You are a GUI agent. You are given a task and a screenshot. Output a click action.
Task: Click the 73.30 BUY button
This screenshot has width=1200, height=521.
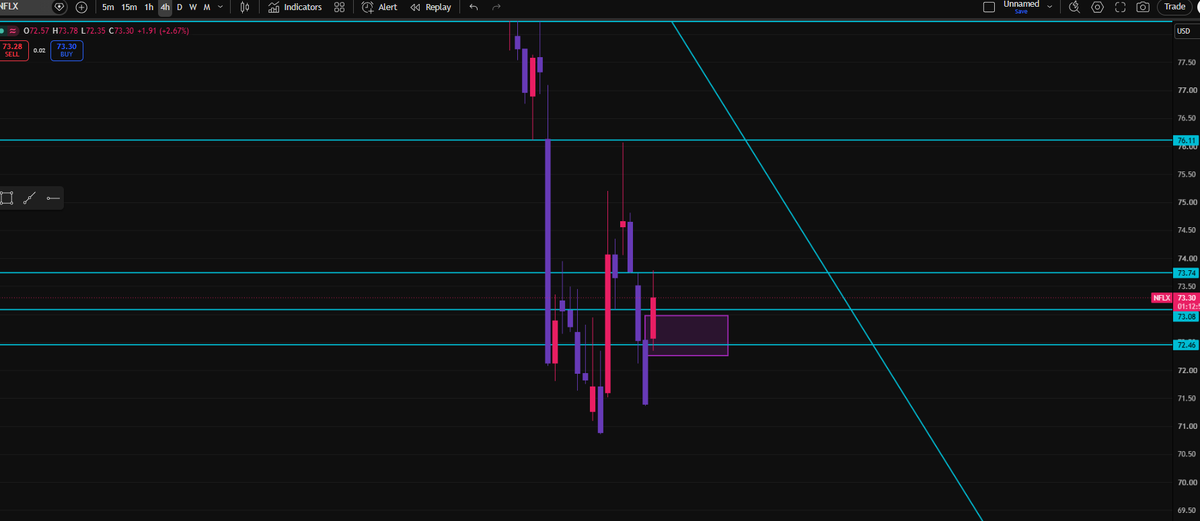67,50
